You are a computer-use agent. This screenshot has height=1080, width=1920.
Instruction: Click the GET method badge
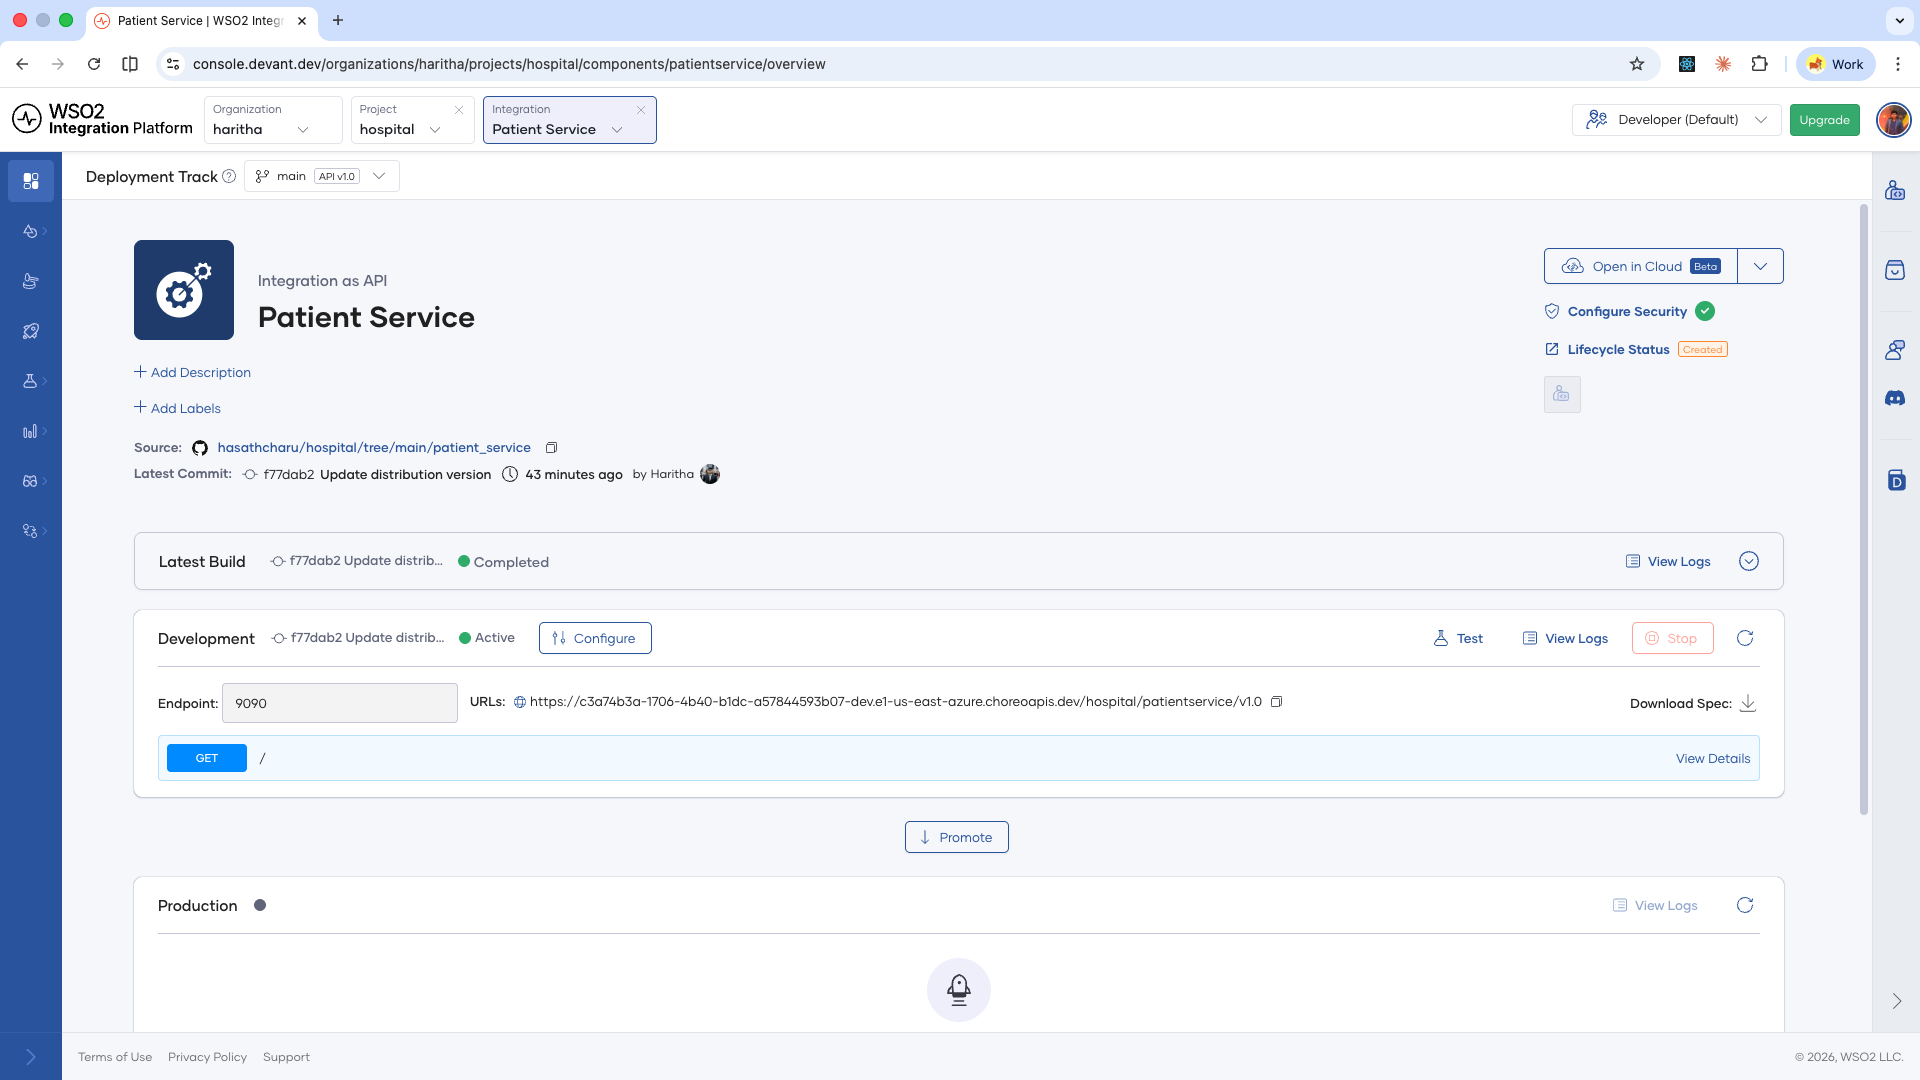pyautogui.click(x=207, y=758)
